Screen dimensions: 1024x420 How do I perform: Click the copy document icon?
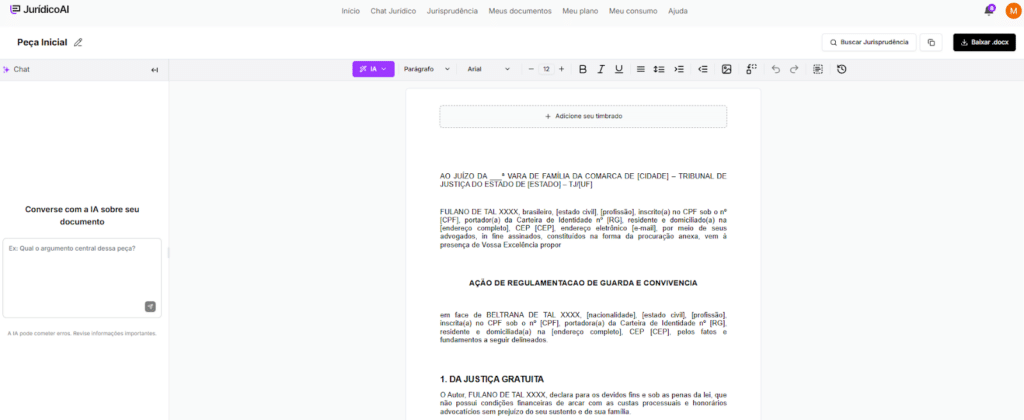coord(931,42)
